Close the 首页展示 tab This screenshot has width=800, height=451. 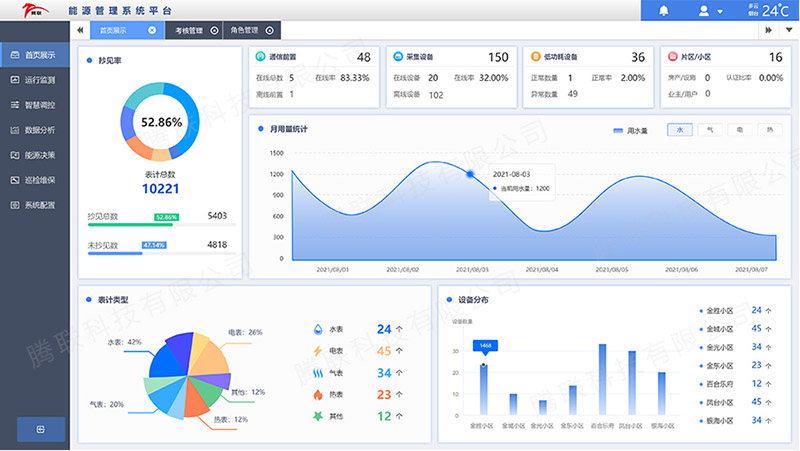(152, 30)
